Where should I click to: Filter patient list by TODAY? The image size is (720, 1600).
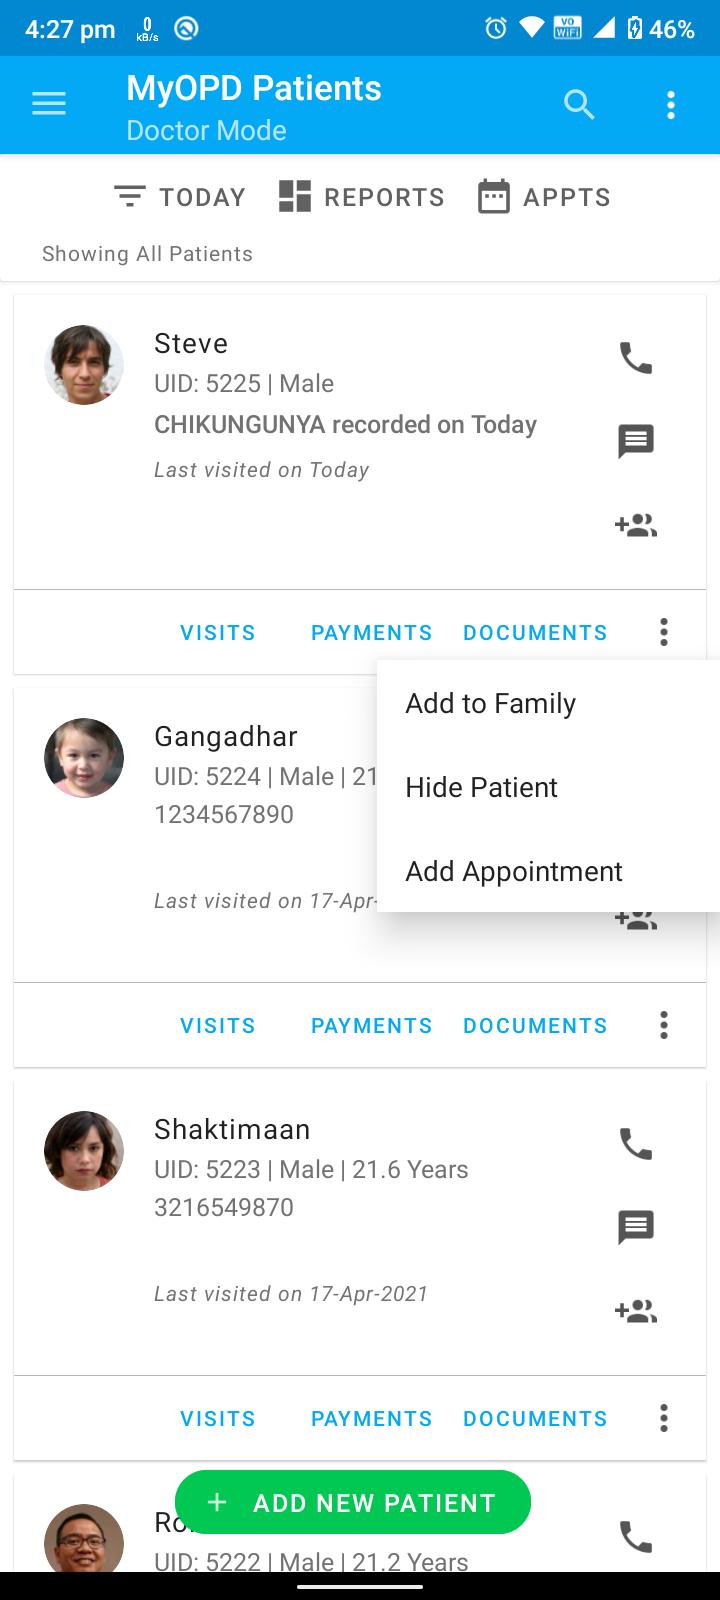[x=180, y=197]
